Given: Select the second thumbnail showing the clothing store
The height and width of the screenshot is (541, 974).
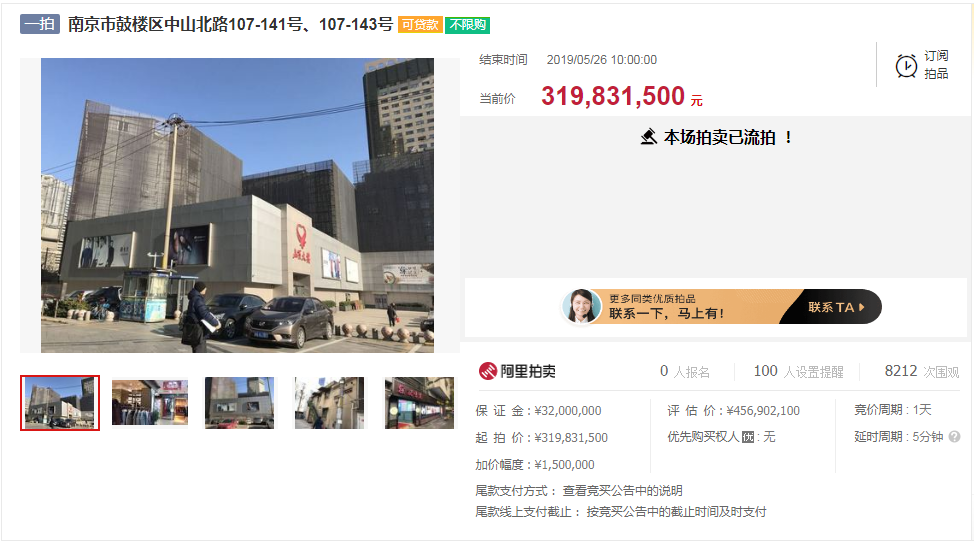Looking at the screenshot, I should click(150, 403).
